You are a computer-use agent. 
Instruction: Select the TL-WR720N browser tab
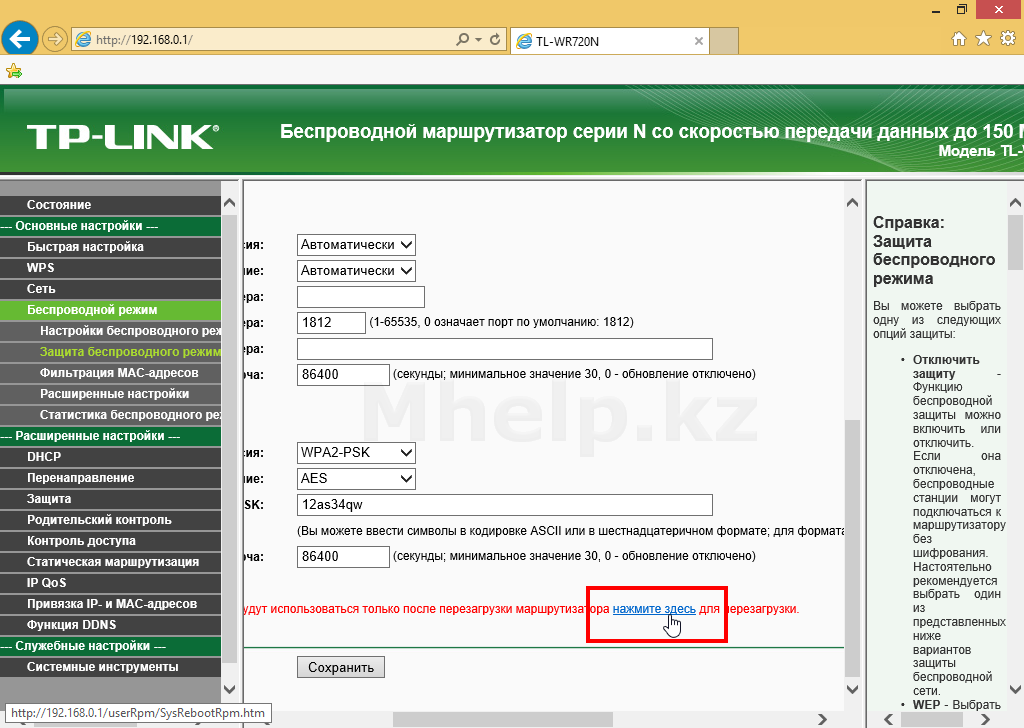[x=610, y=40]
